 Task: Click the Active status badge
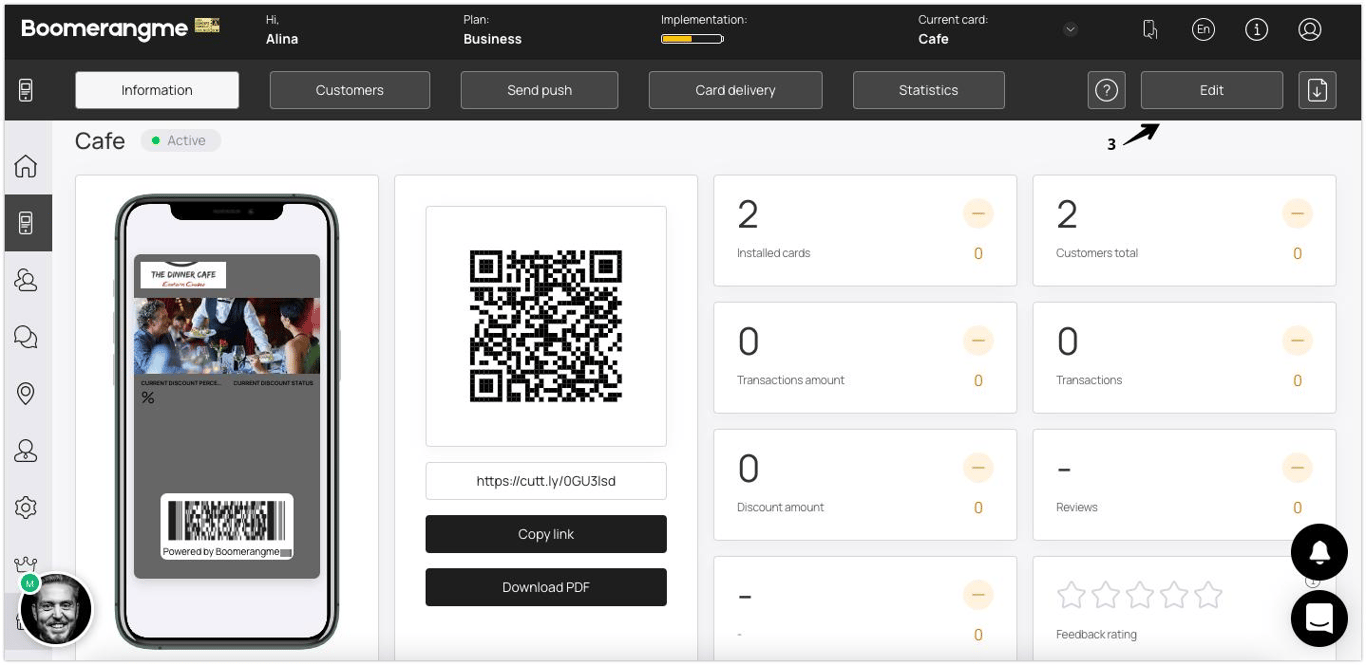pyautogui.click(x=181, y=141)
